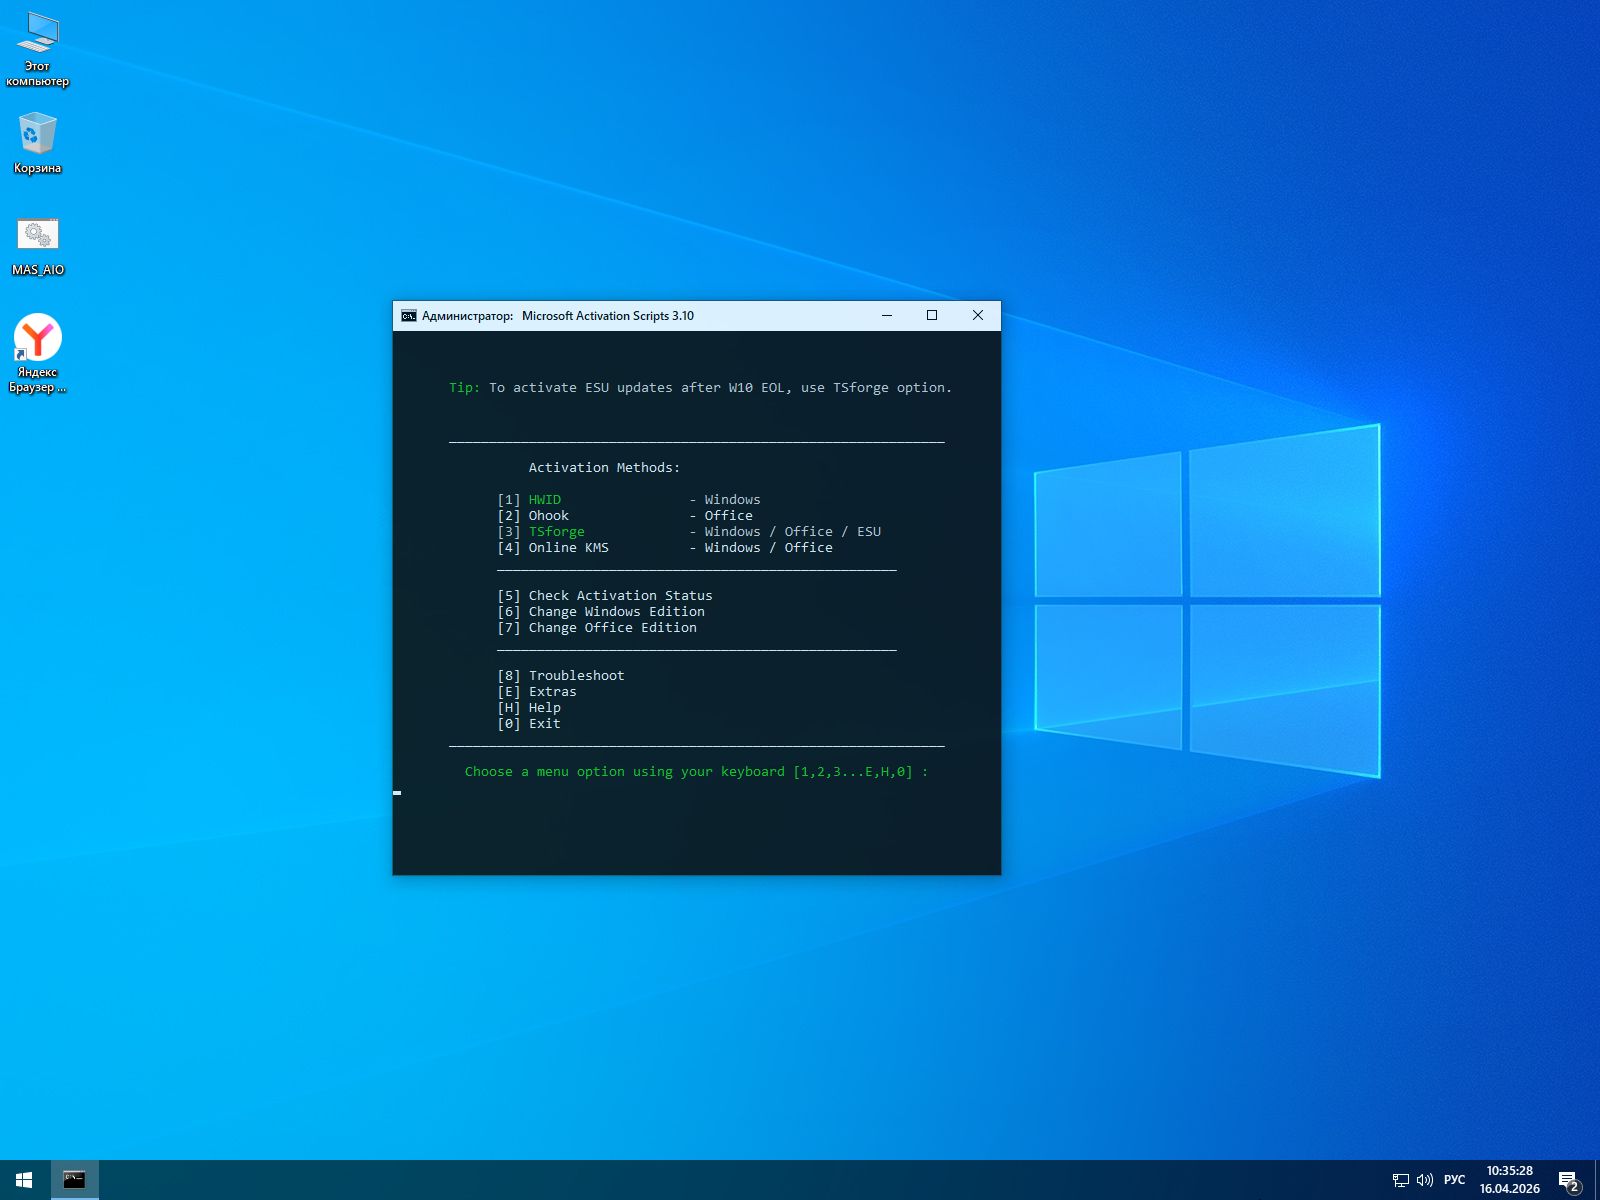Switch input language via РУС indicator
Screen dimensions: 1600x1200
click(x=1454, y=1180)
